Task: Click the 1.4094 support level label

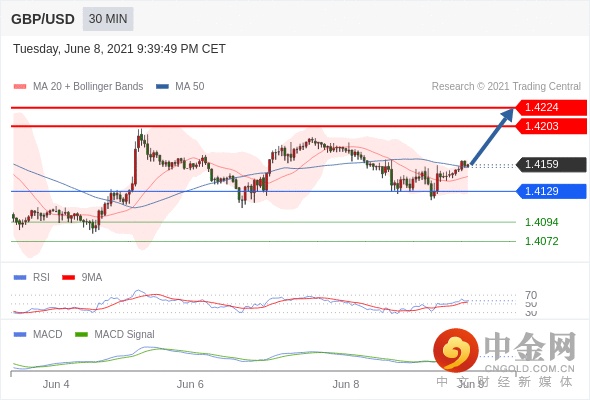Action: (541, 222)
